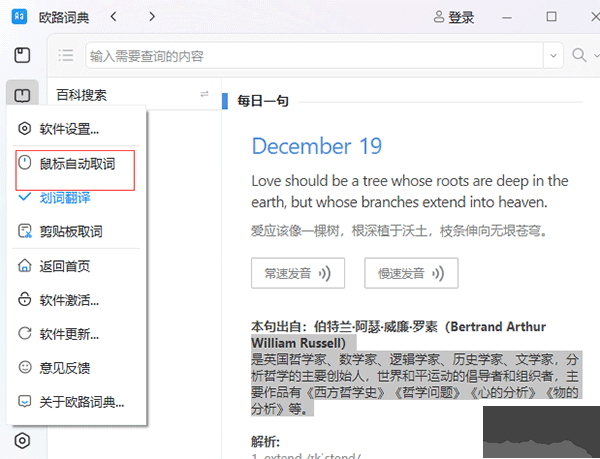Select 软件更新... menu item
The width and height of the screenshot is (600, 459).
[77, 334]
